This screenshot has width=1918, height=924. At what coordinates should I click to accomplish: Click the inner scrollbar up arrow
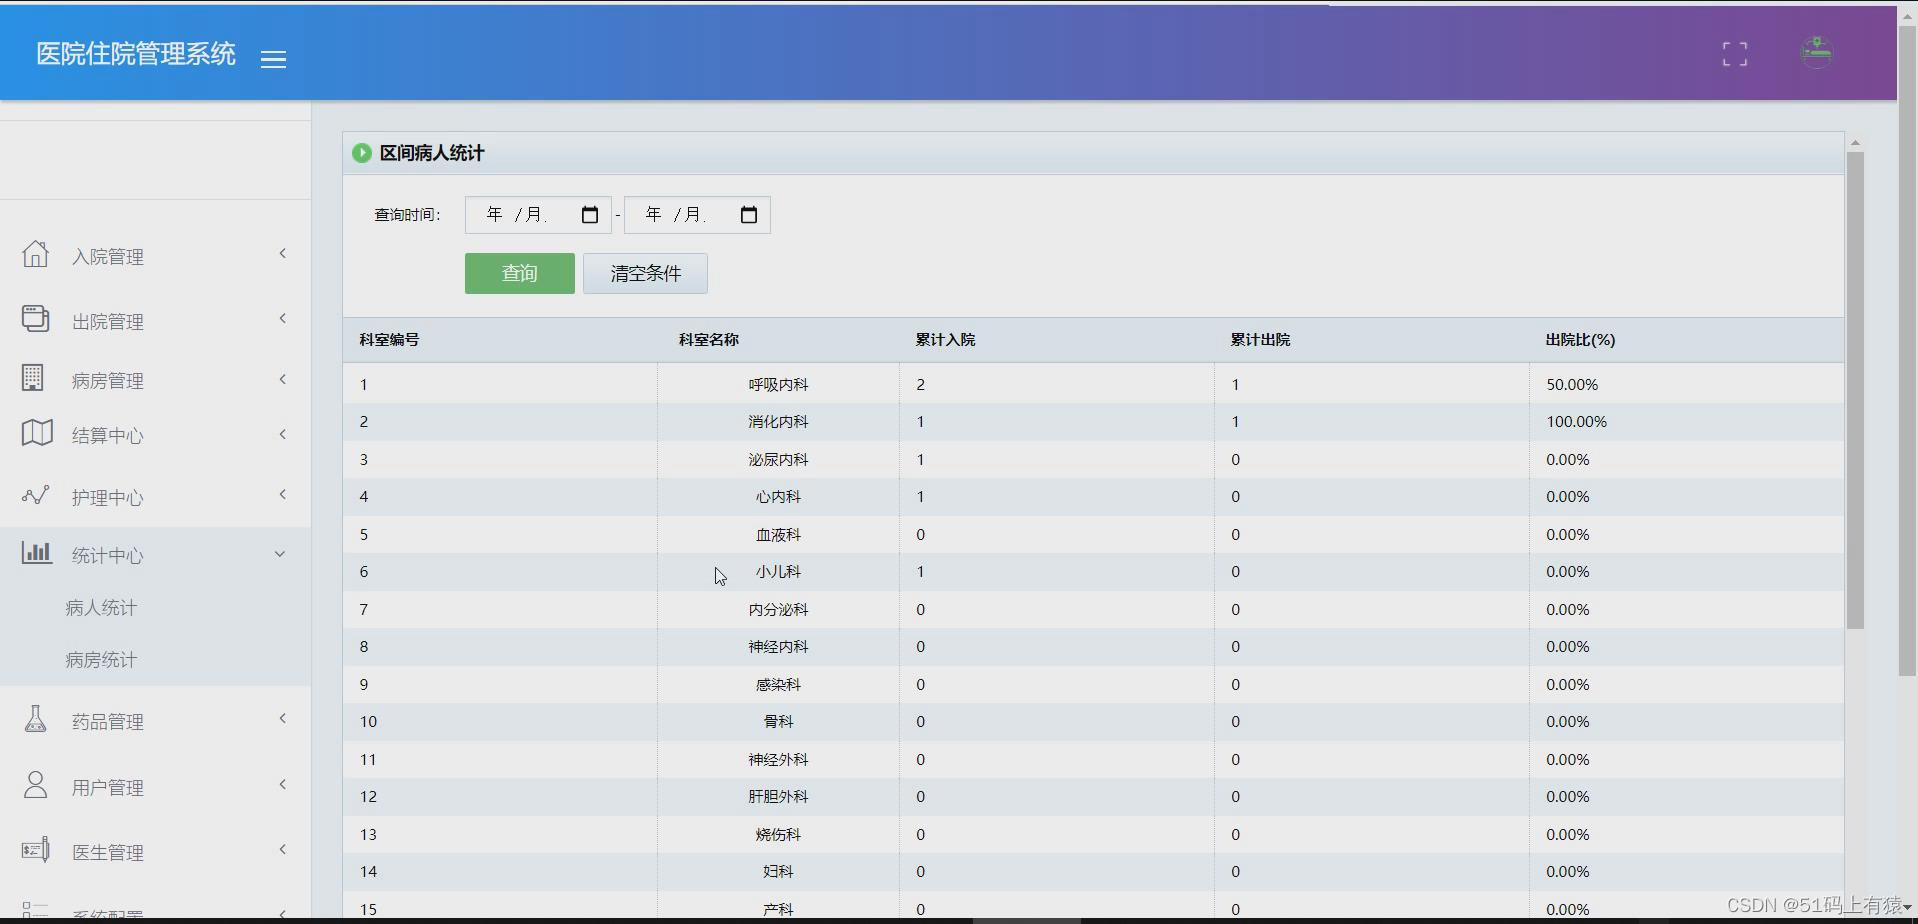[1855, 143]
